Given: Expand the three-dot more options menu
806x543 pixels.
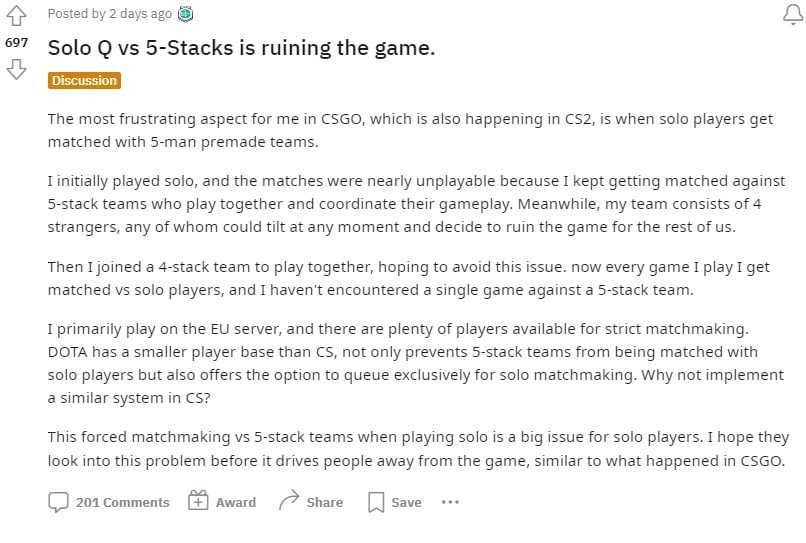Looking at the screenshot, I should tap(450, 502).
